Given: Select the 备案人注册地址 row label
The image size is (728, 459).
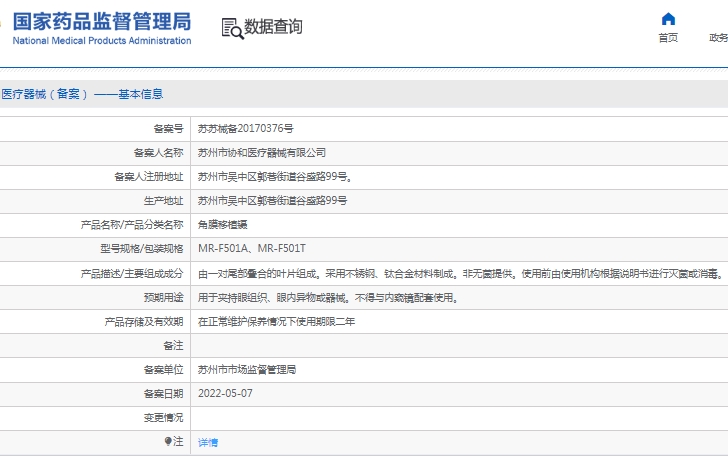Looking at the screenshot, I should point(149,177).
